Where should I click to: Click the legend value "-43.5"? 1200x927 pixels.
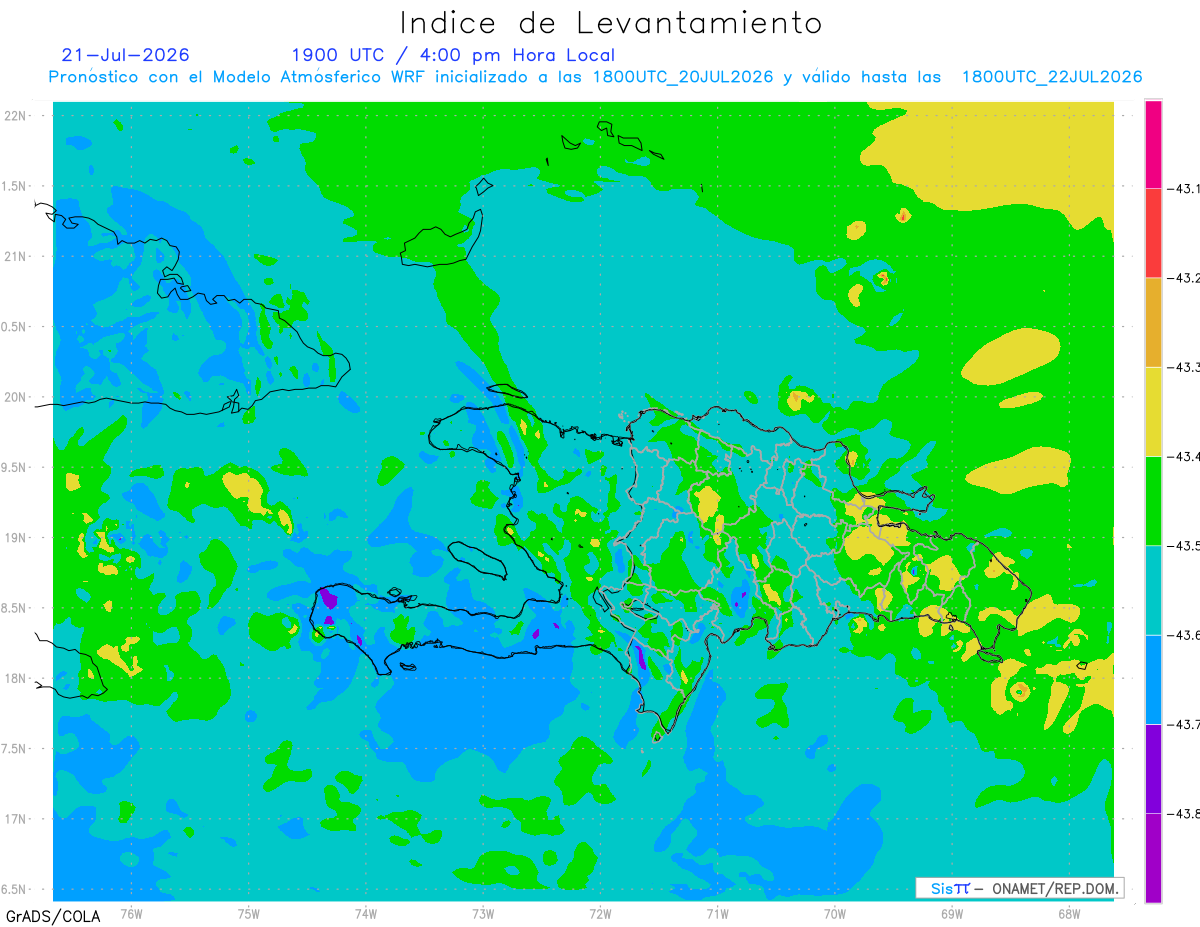point(1184,546)
